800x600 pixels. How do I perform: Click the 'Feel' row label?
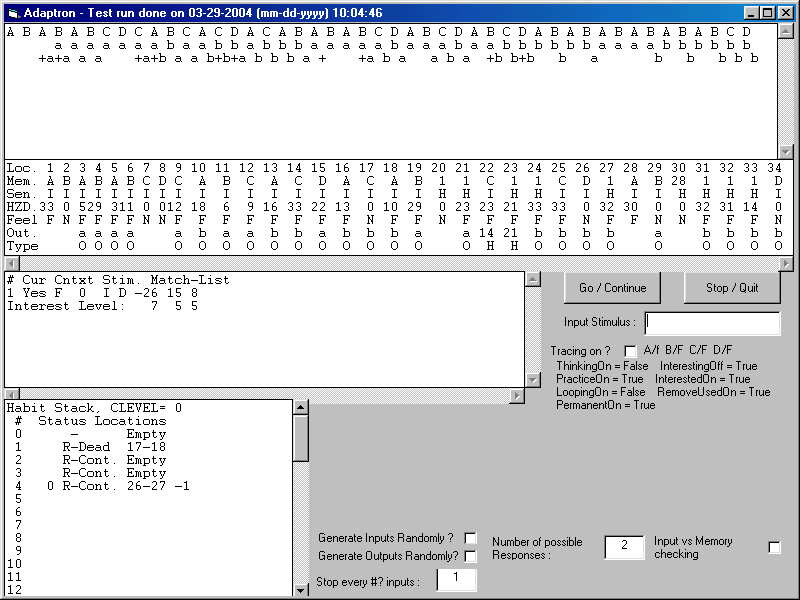pyautogui.click(x=22, y=220)
